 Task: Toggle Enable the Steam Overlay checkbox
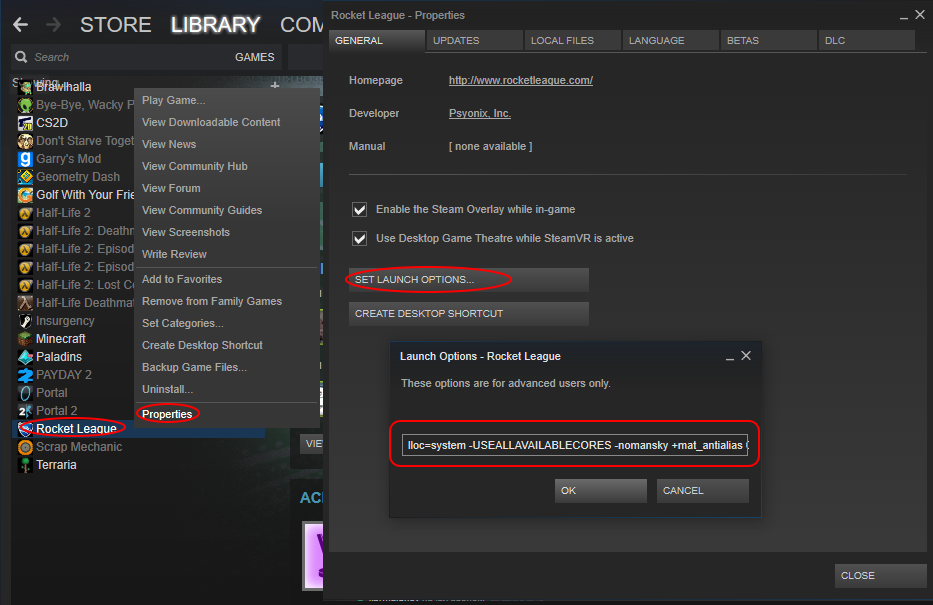(x=359, y=209)
